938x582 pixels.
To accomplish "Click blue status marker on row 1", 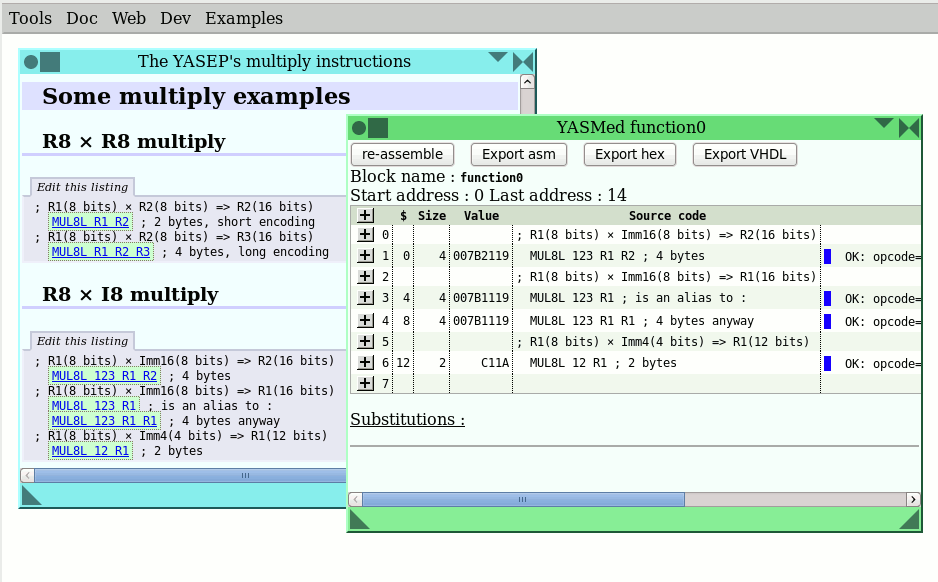I will (827, 256).
